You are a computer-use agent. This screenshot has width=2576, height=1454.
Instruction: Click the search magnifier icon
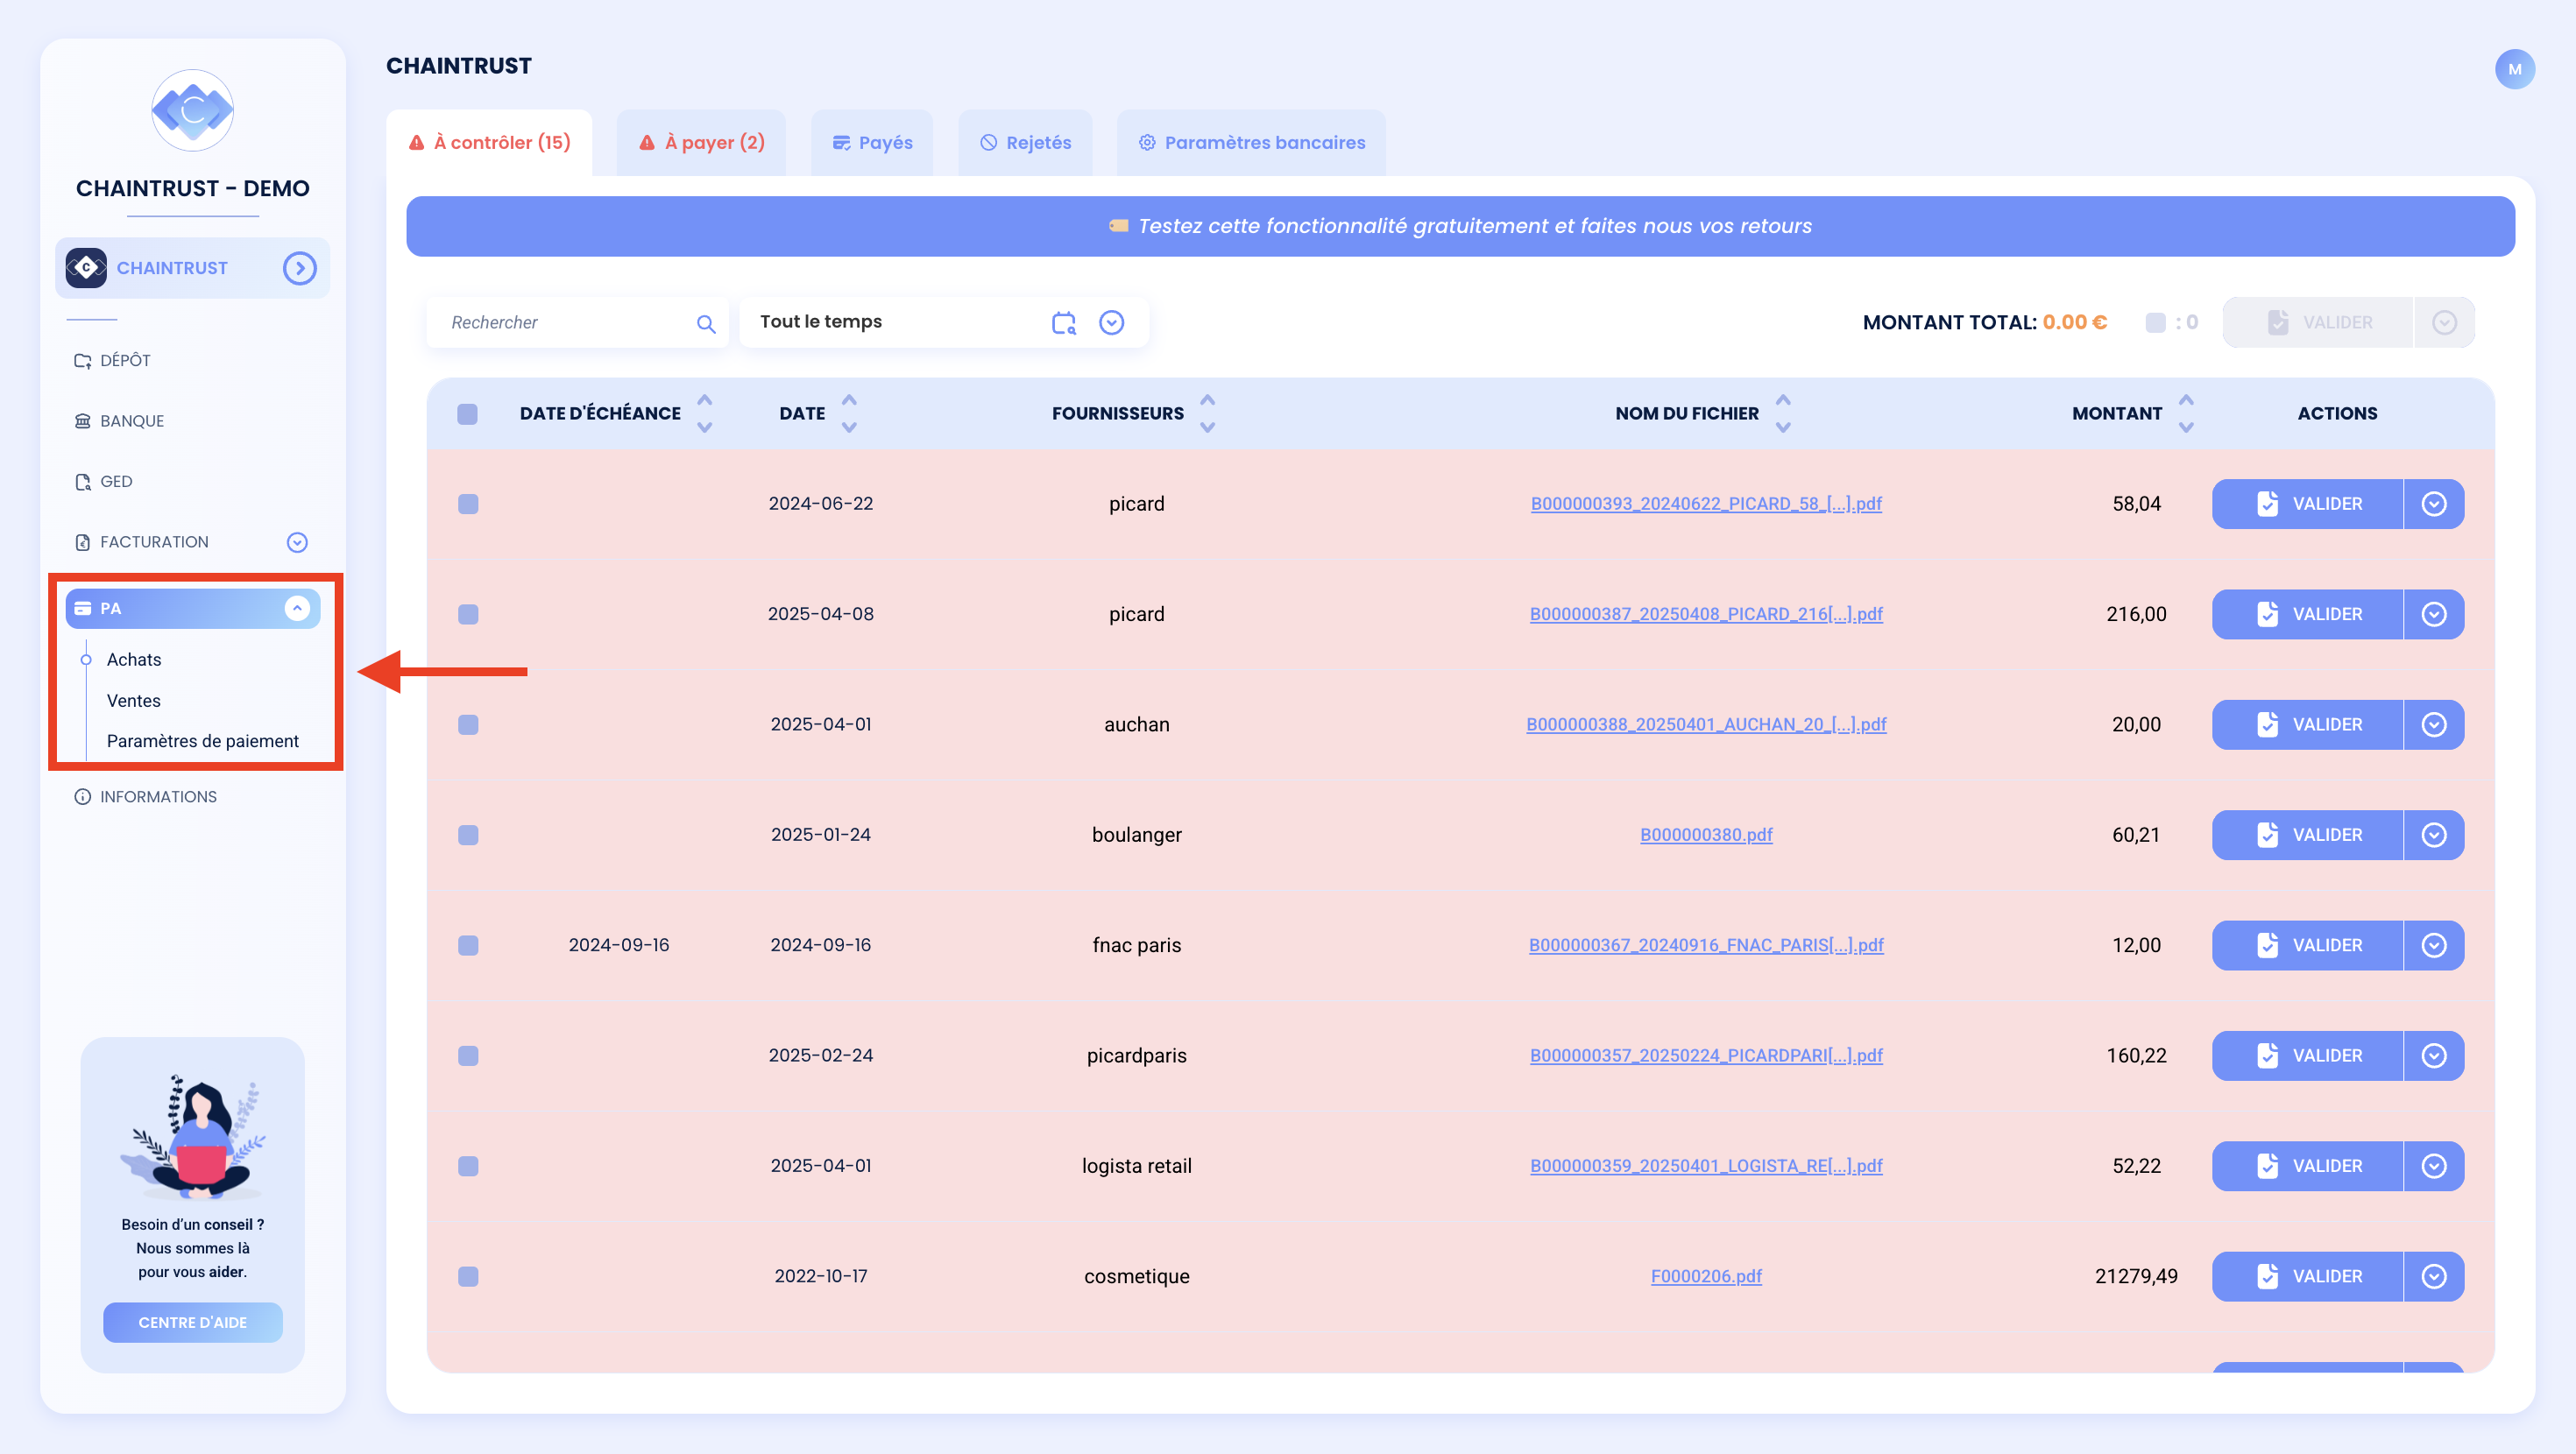click(706, 323)
